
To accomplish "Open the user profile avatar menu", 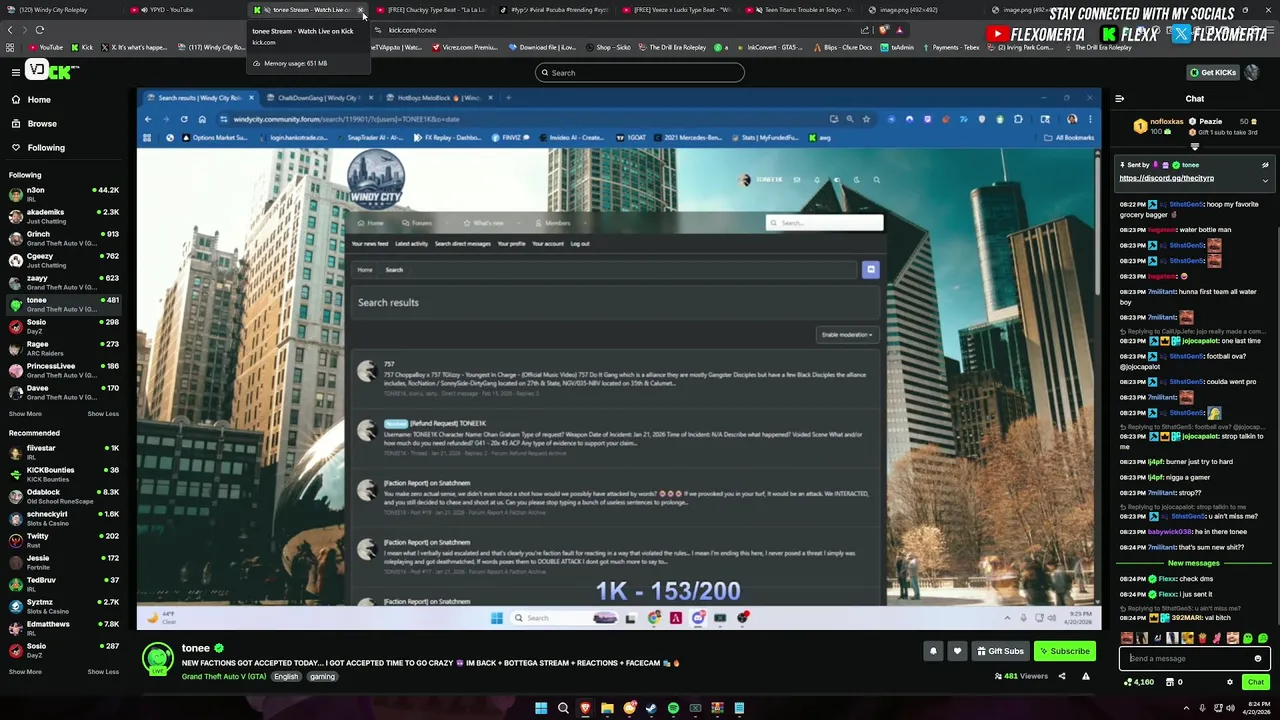I will point(1254,72).
